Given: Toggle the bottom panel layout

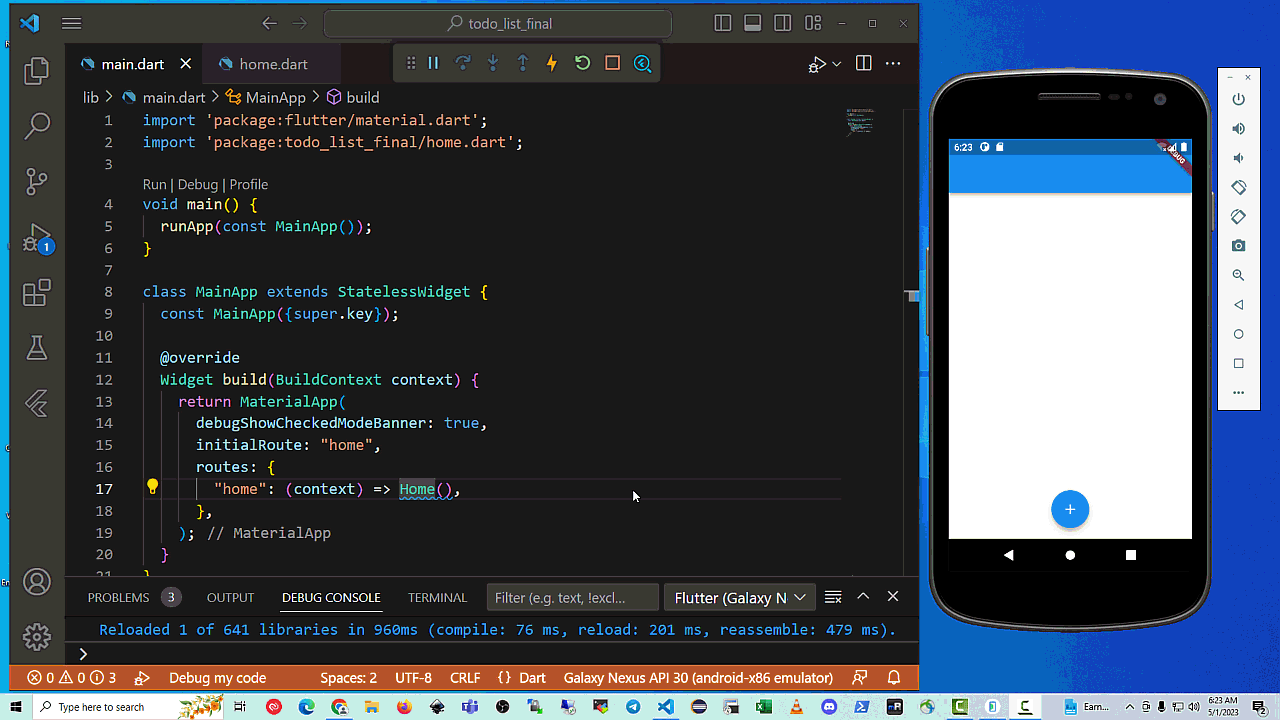Looking at the screenshot, I should 753,23.
